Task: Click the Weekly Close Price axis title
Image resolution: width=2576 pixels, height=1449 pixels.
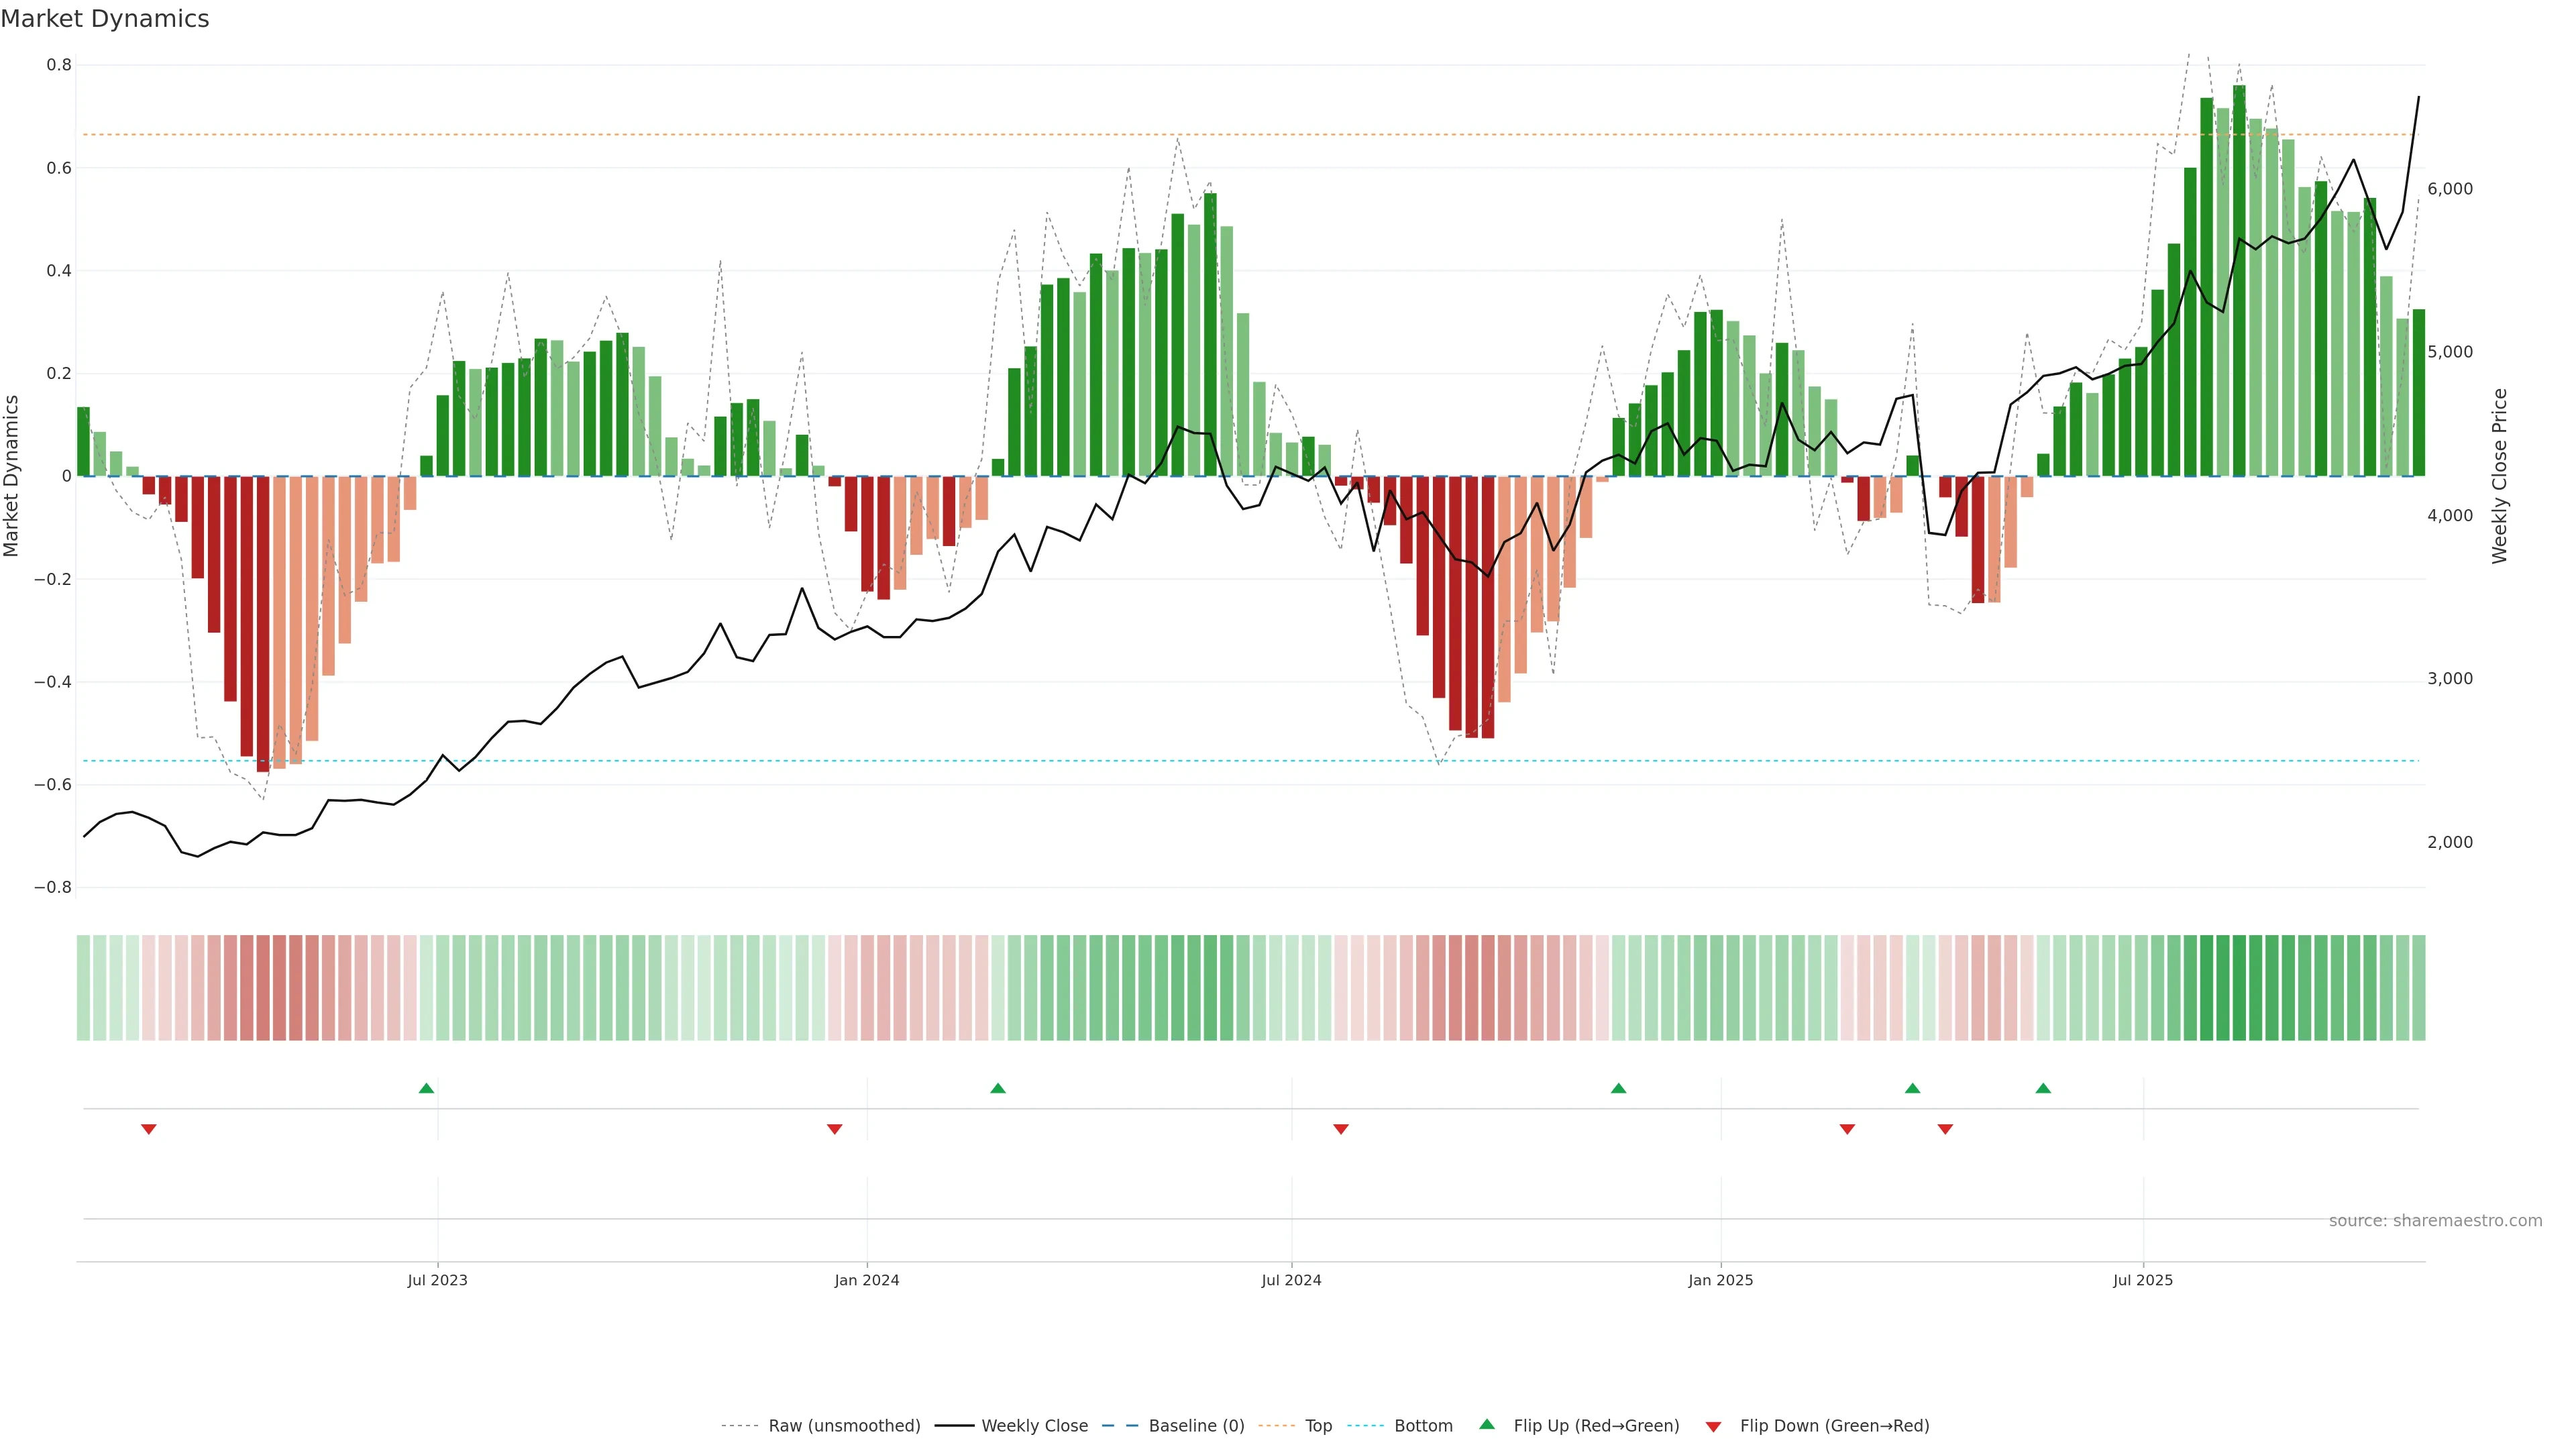Action: pyautogui.click(x=2499, y=476)
